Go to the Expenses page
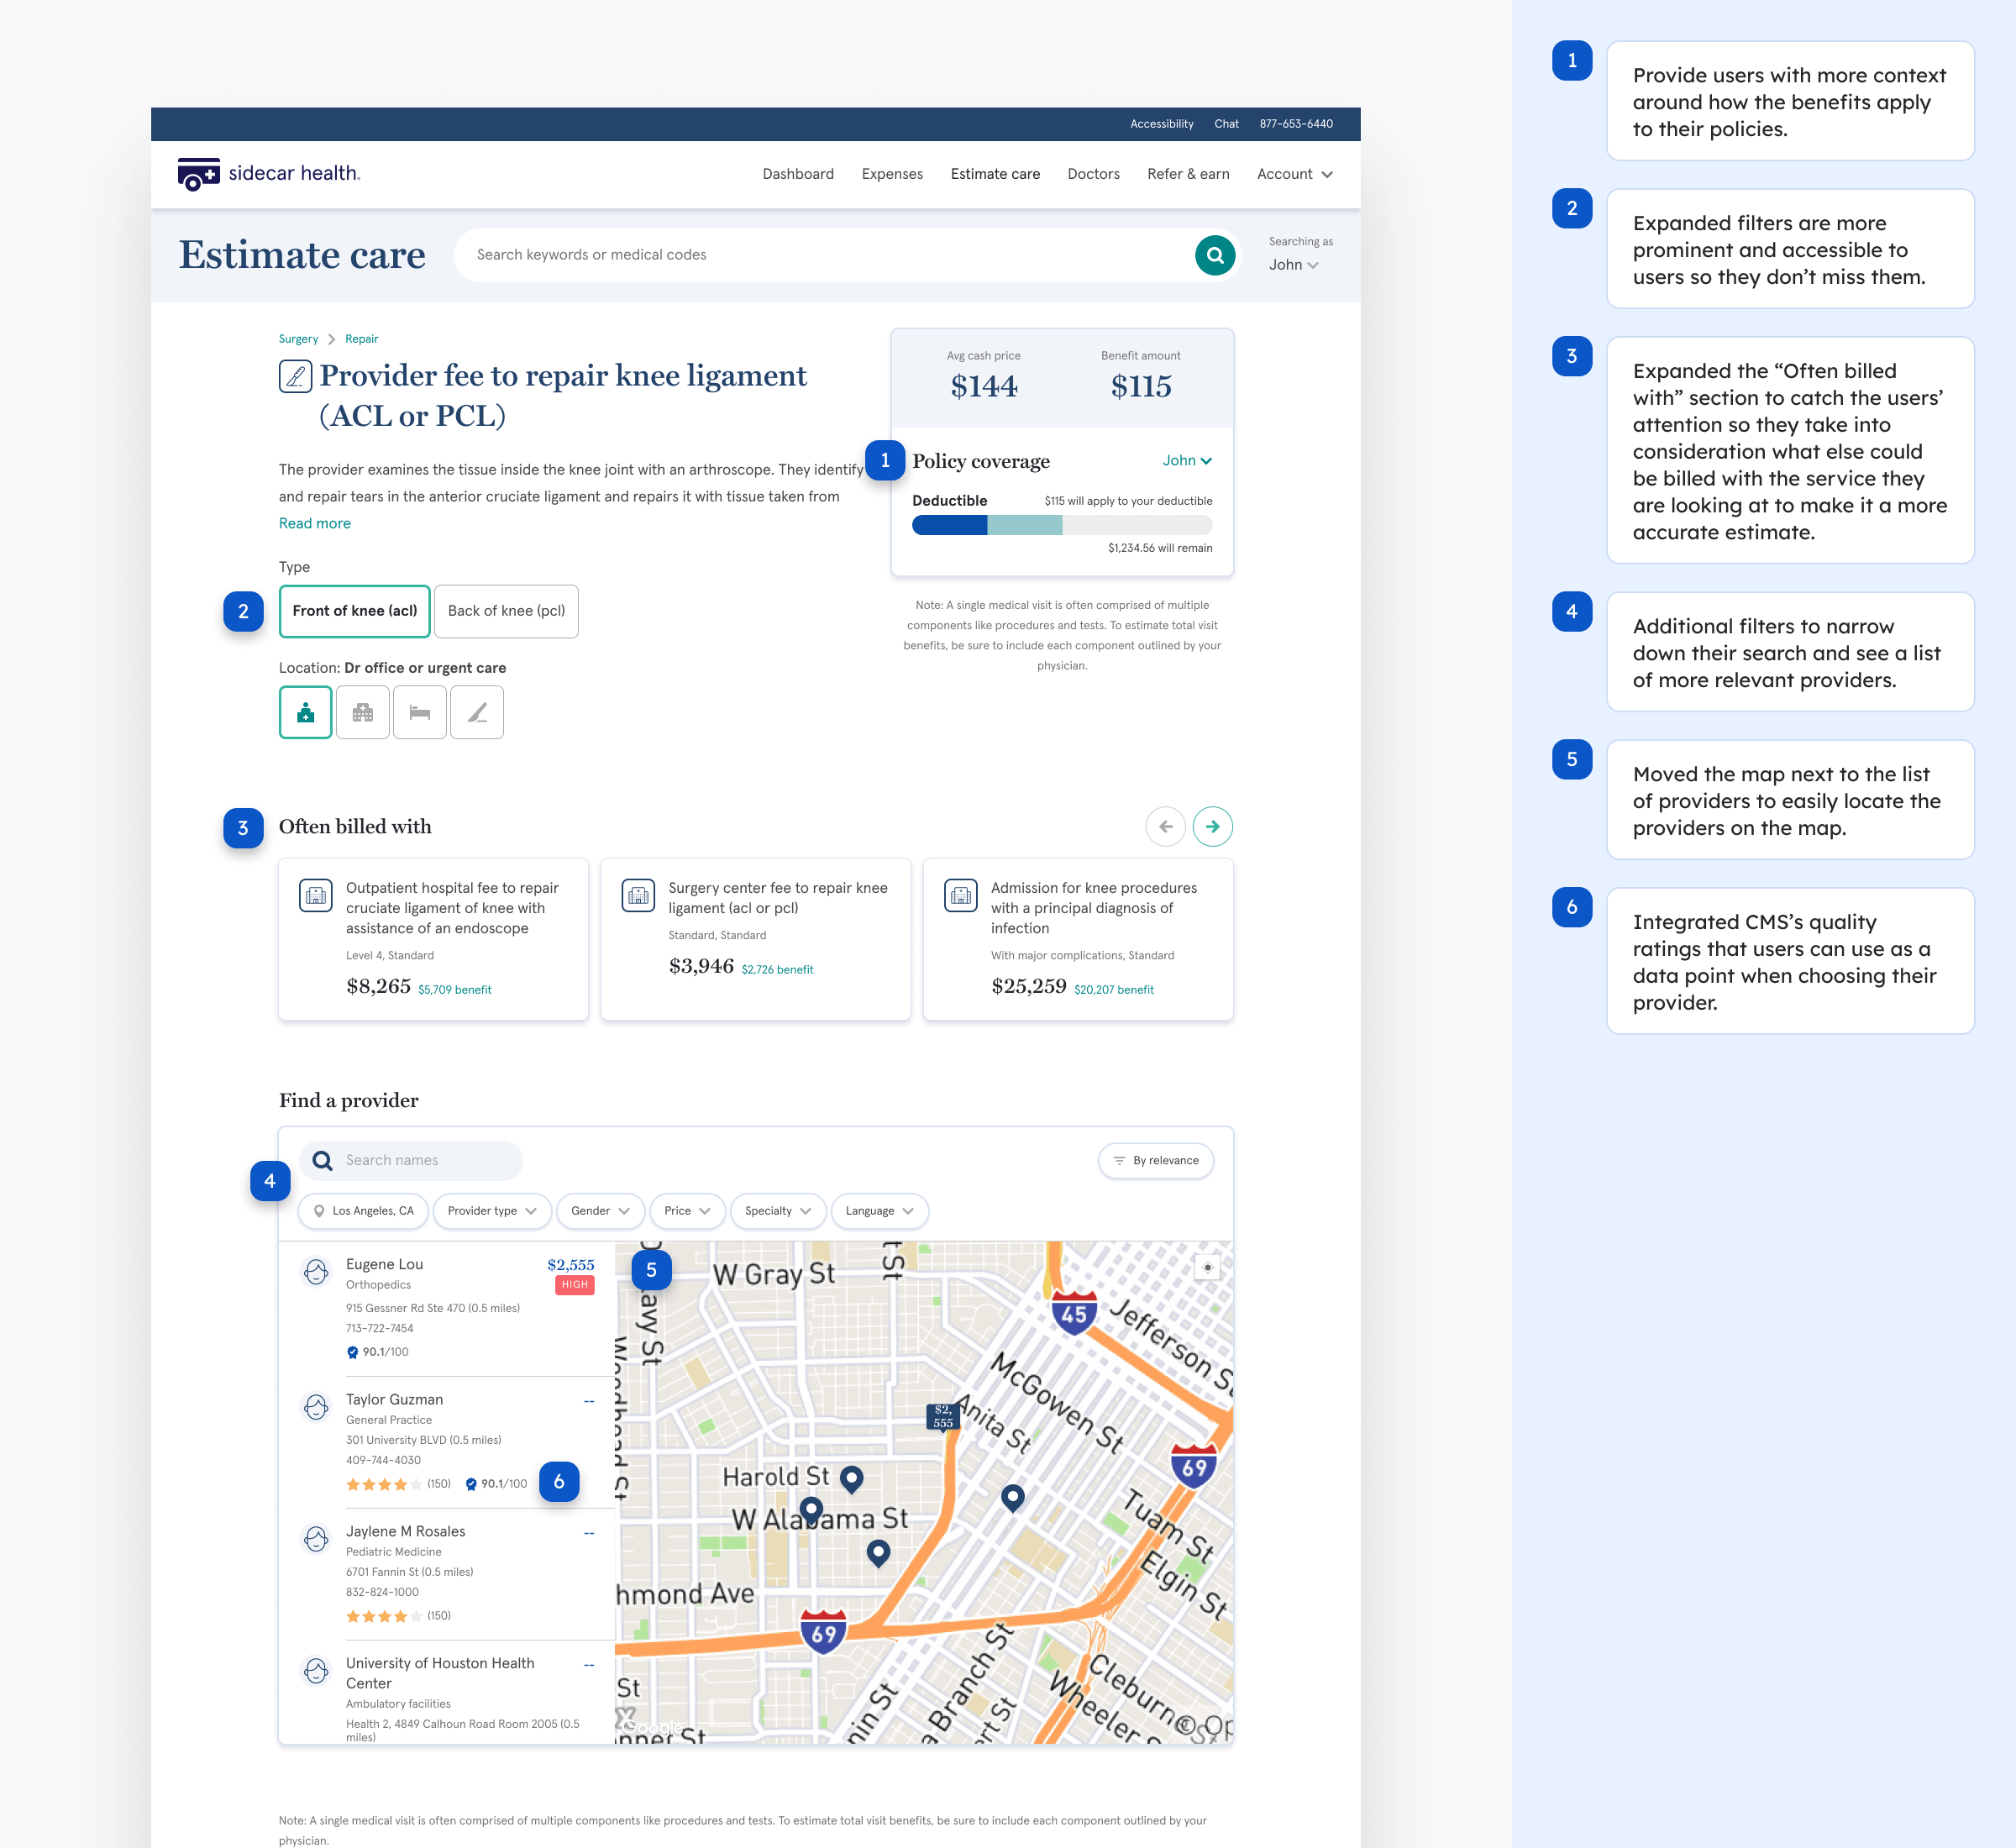Image resolution: width=2016 pixels, height=1848 pixels. pos(892,174)
